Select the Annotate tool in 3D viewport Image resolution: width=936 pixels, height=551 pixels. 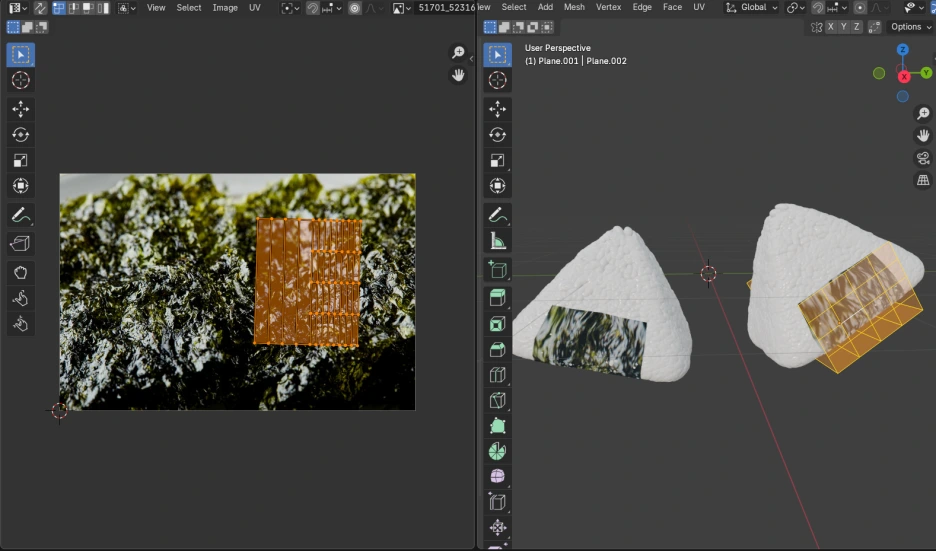click(498, 215)
